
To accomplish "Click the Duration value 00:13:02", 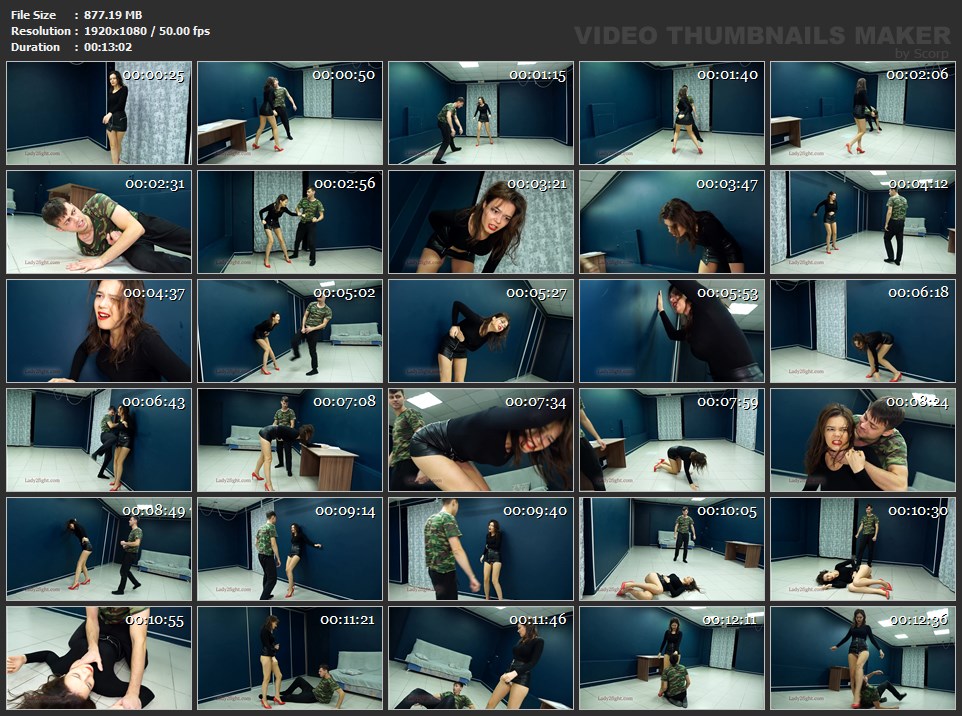I will [109, 47].
